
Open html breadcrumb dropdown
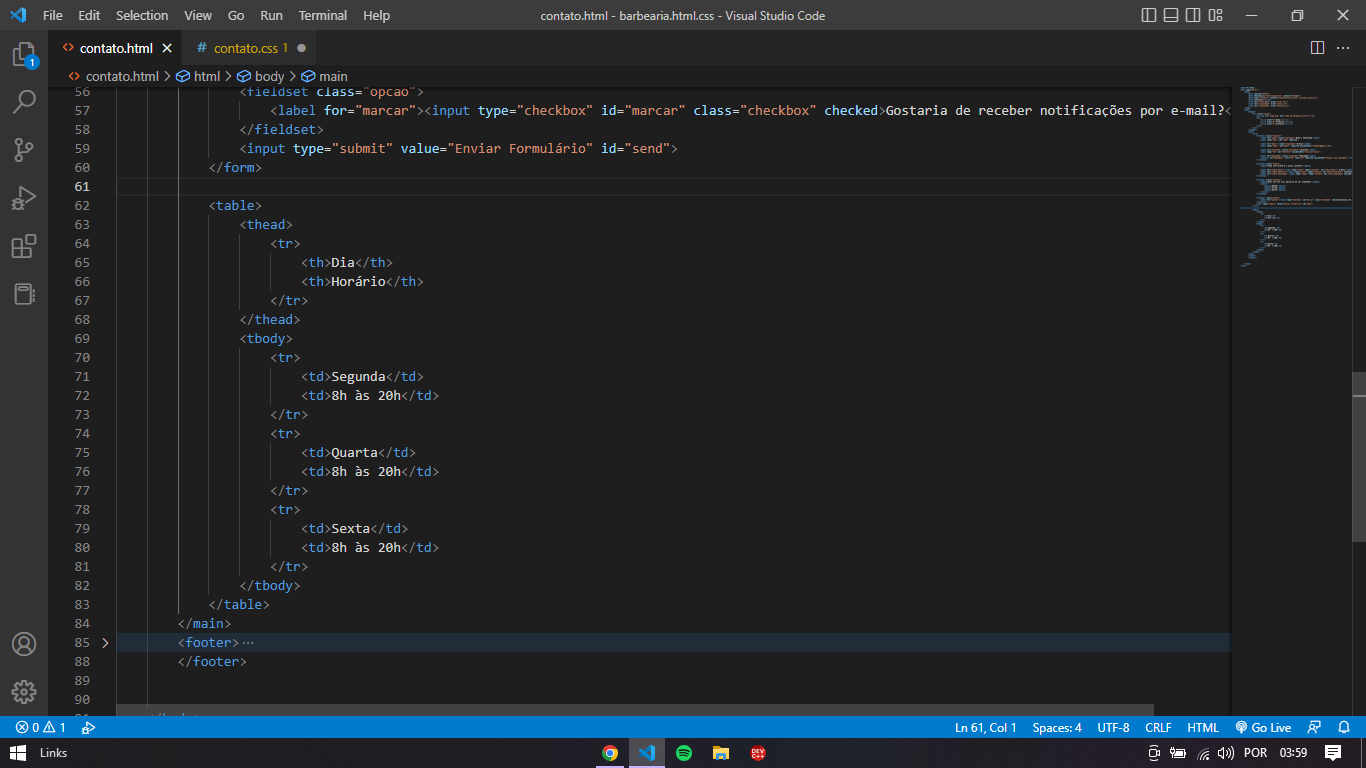coord(198,76)
